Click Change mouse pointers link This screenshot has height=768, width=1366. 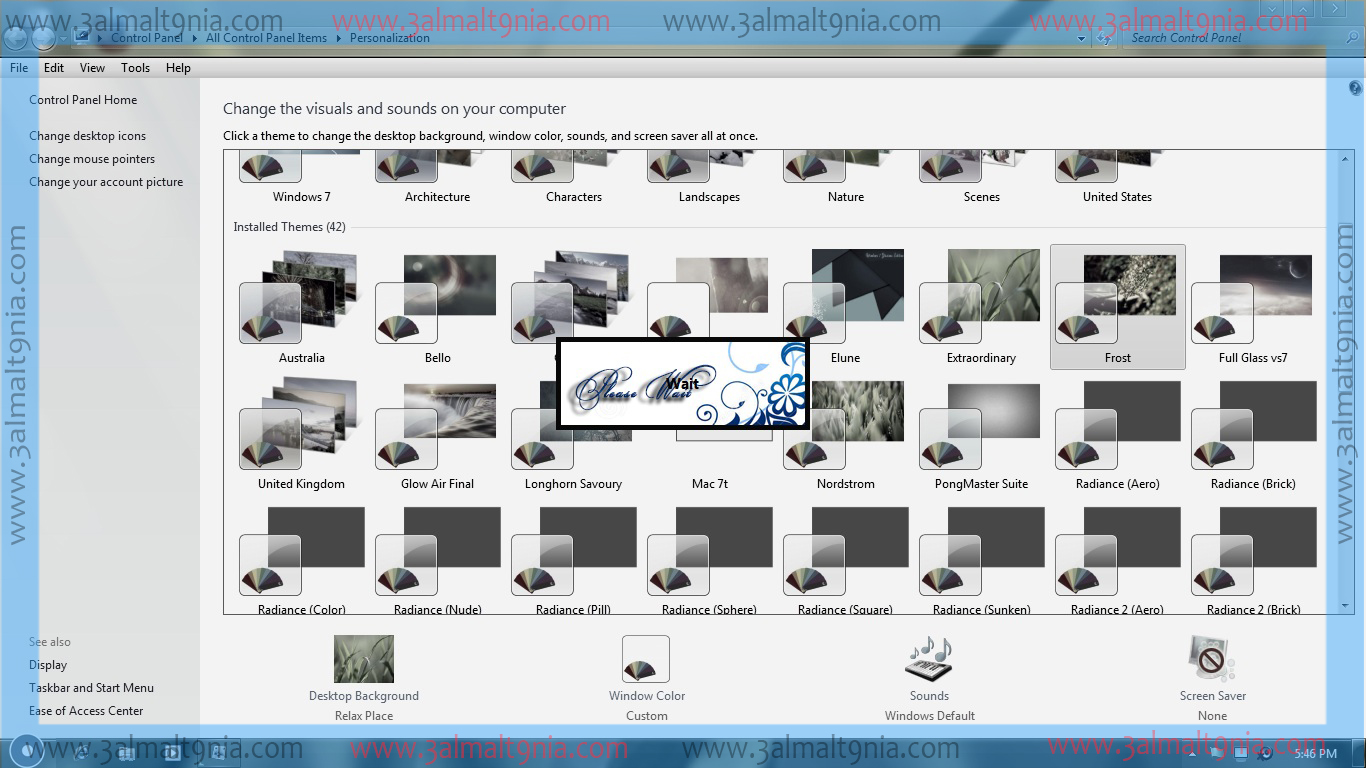pyautogui.click(x=92, y=159)
